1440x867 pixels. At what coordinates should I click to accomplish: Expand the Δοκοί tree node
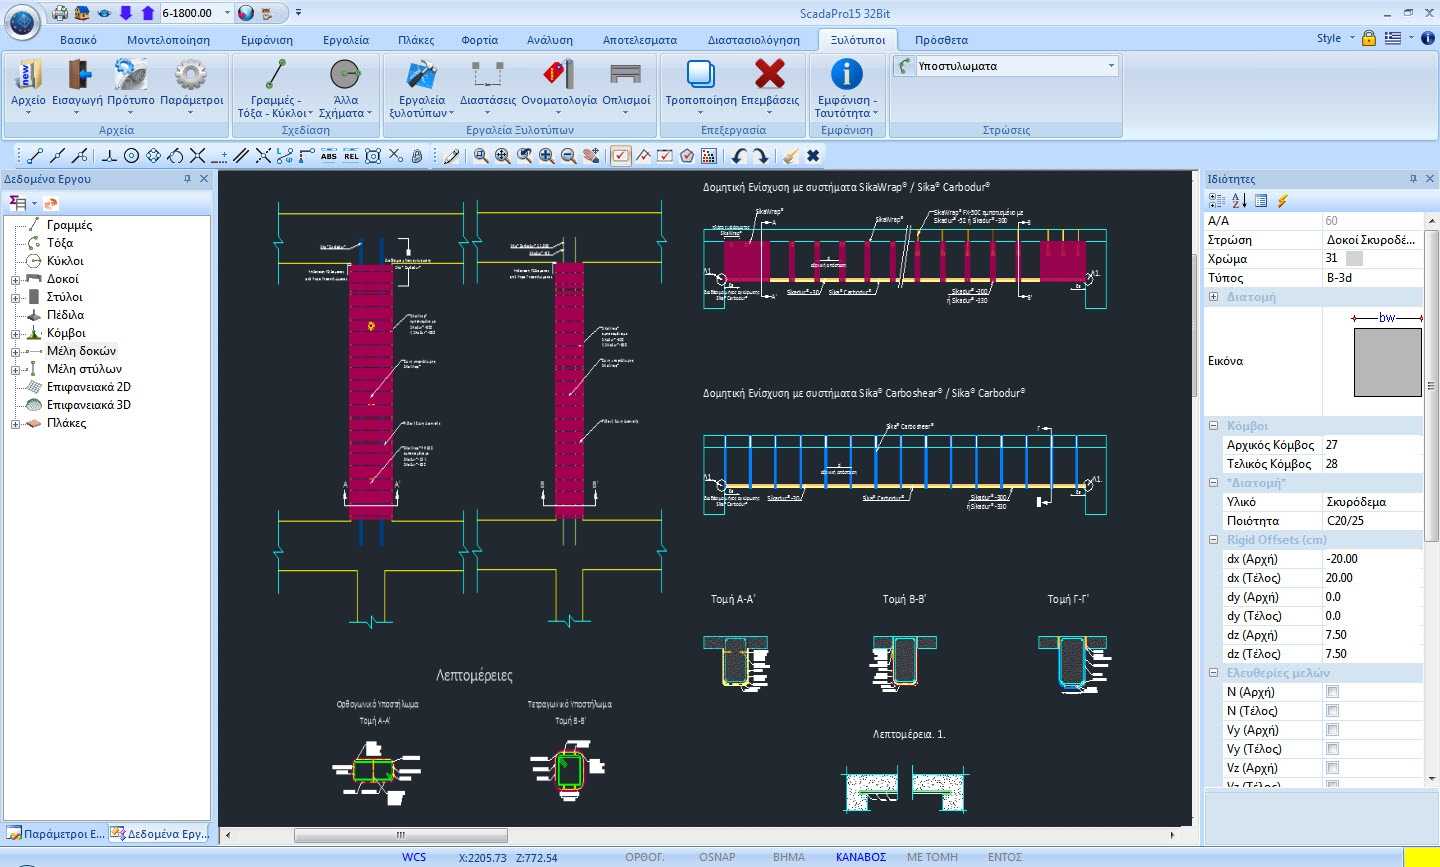(16, 279)
